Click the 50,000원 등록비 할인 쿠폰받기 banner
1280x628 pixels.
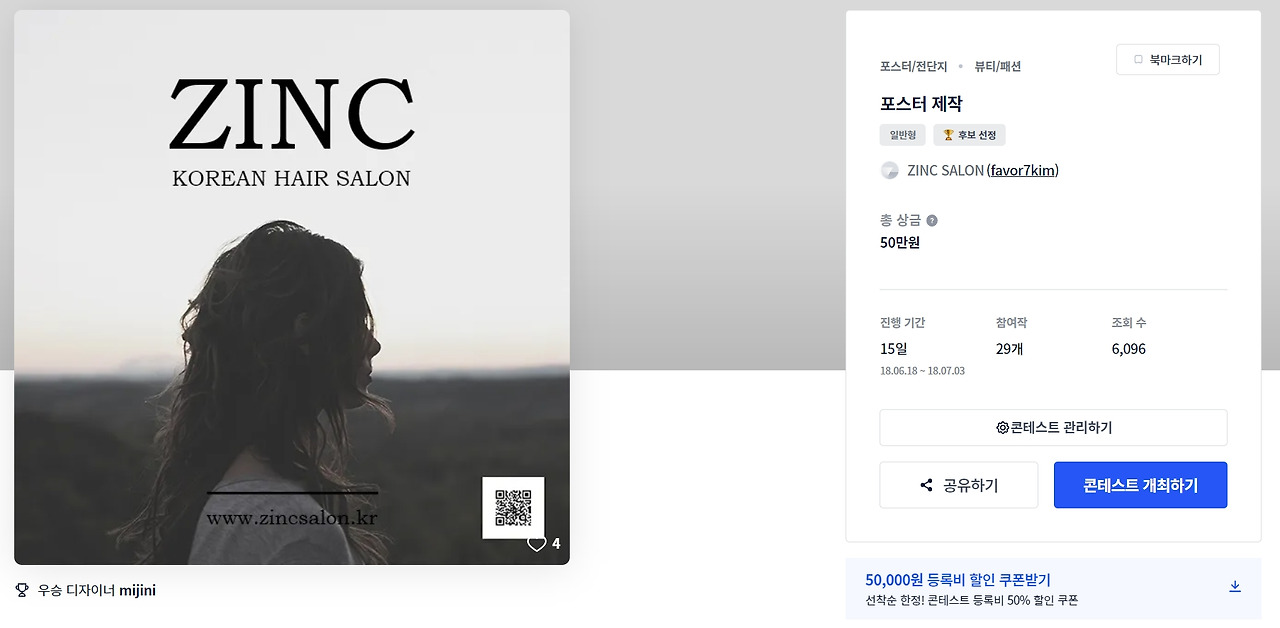[1053, 588]
